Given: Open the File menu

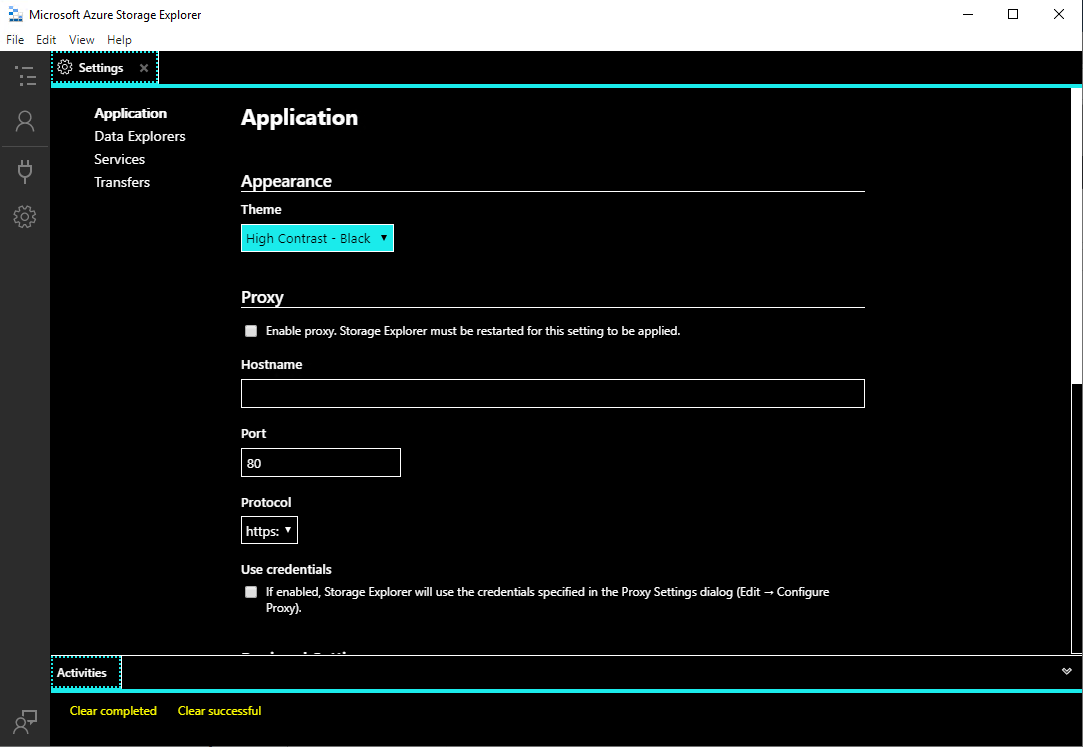Looking at the screenshot, I should click(x=15, y=40).
